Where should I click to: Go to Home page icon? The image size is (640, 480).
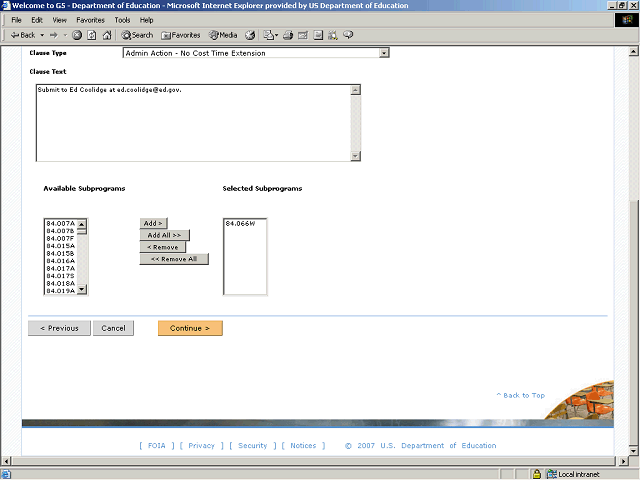pos(107,35)
